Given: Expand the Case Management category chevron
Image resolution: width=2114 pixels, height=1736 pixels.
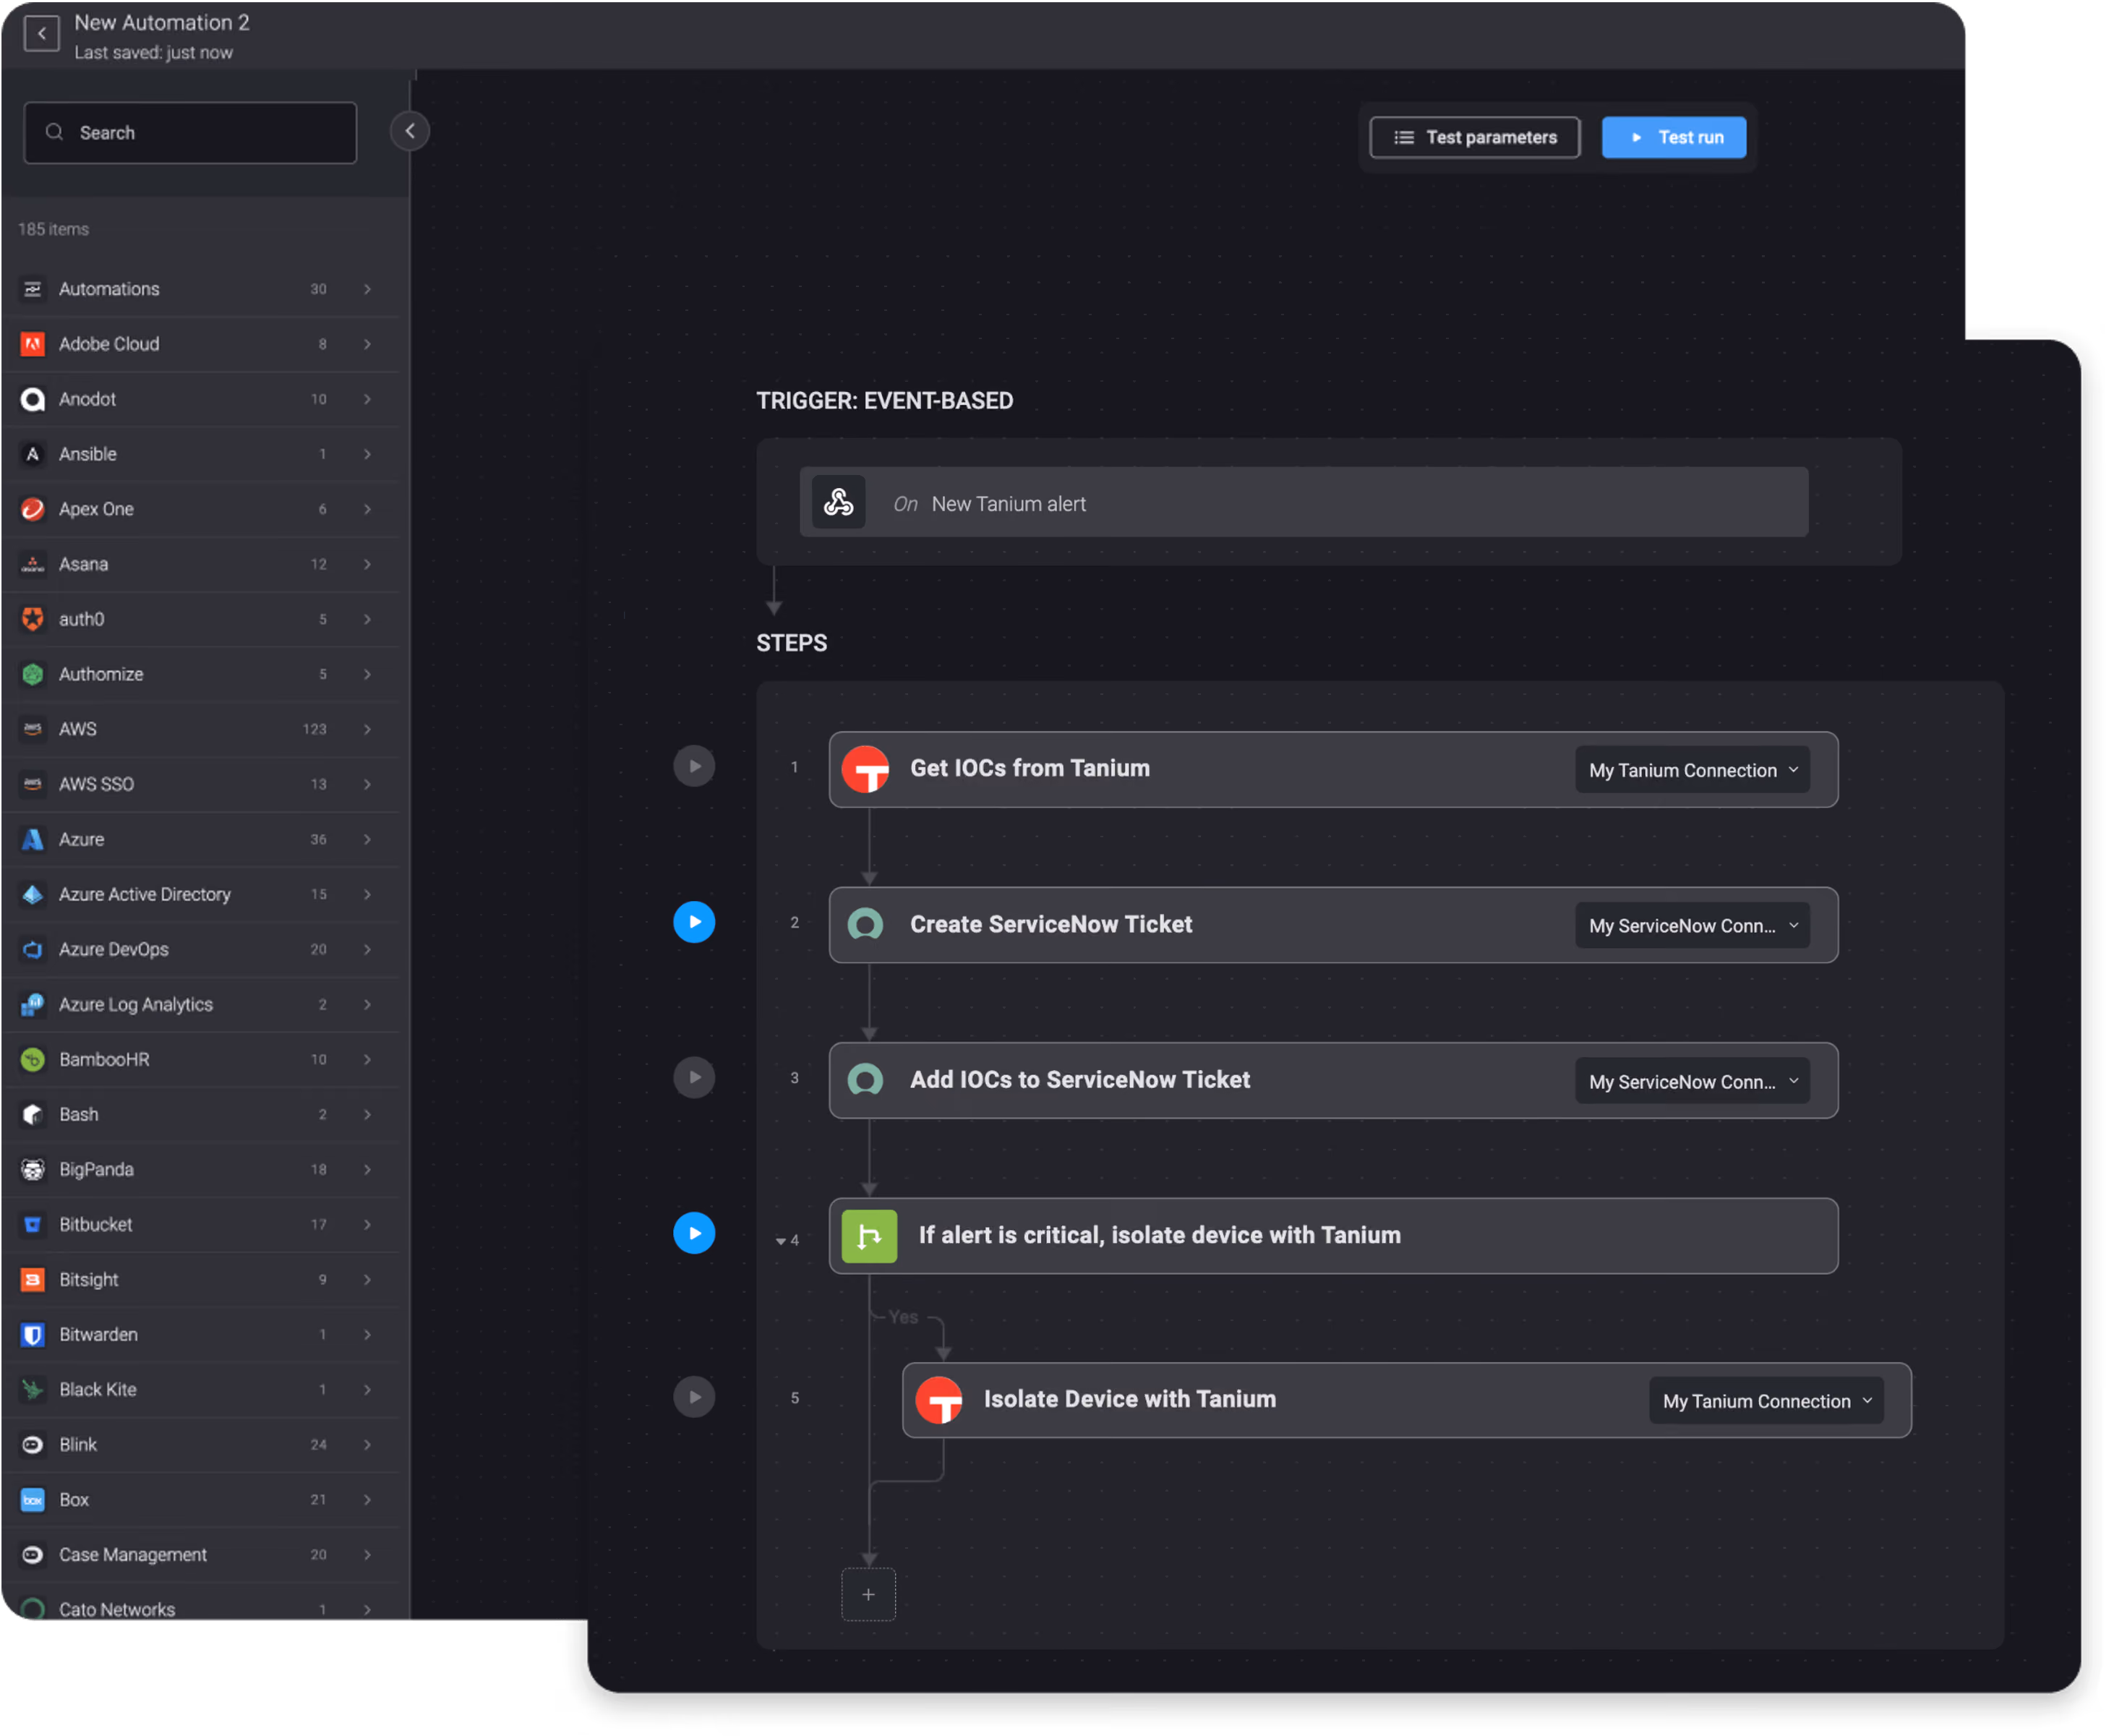Looking at the screenshot, I should (x=368, y=1555).
